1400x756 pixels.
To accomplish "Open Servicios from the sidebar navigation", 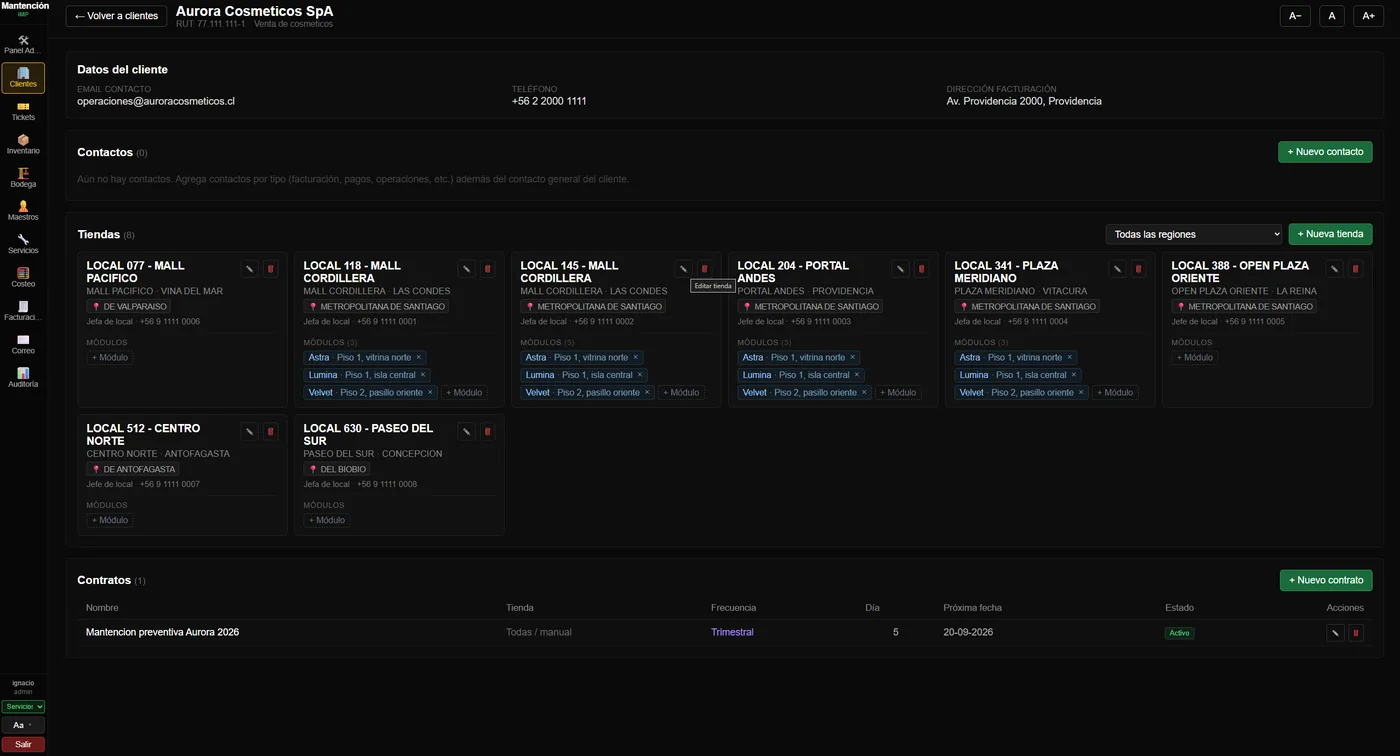I will tap(23, 244).
